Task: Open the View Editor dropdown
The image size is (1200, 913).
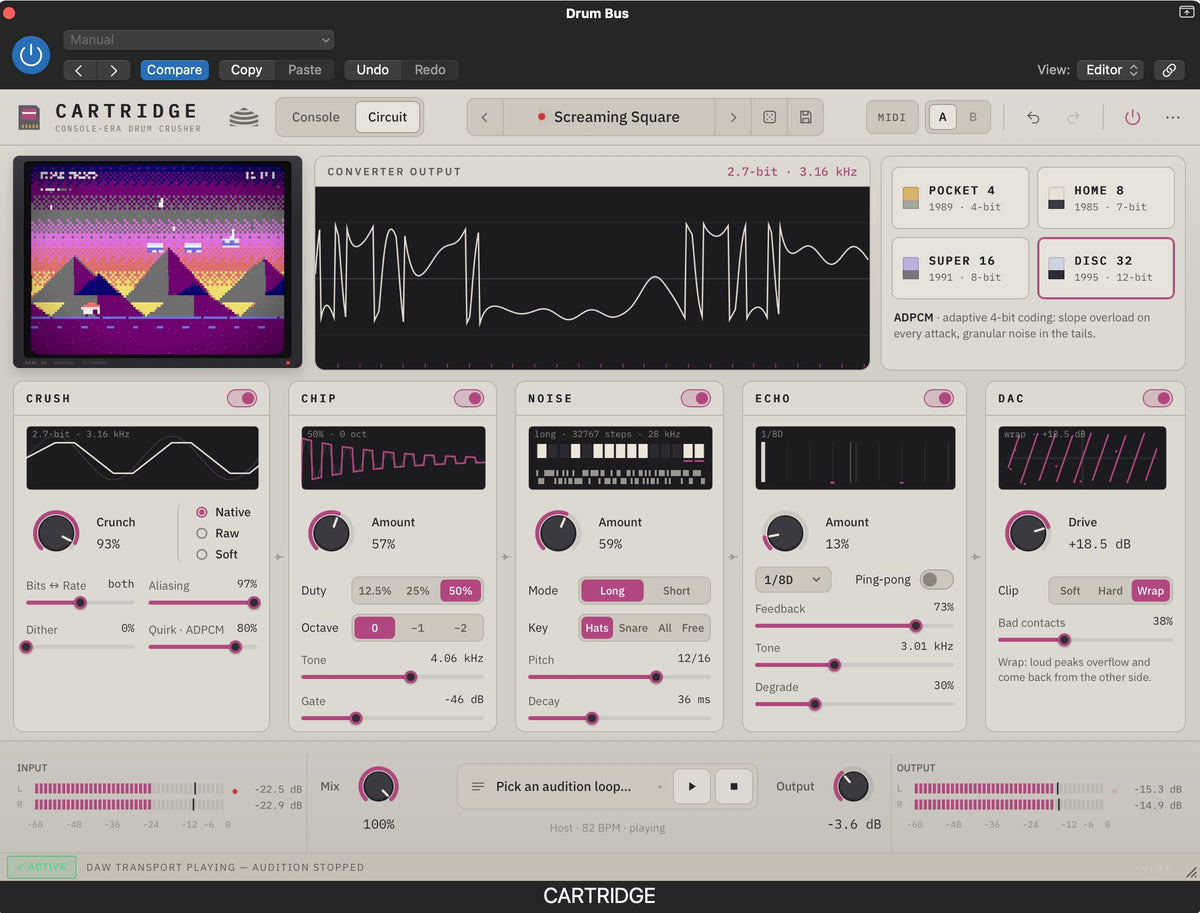Action: (1110, 70)
